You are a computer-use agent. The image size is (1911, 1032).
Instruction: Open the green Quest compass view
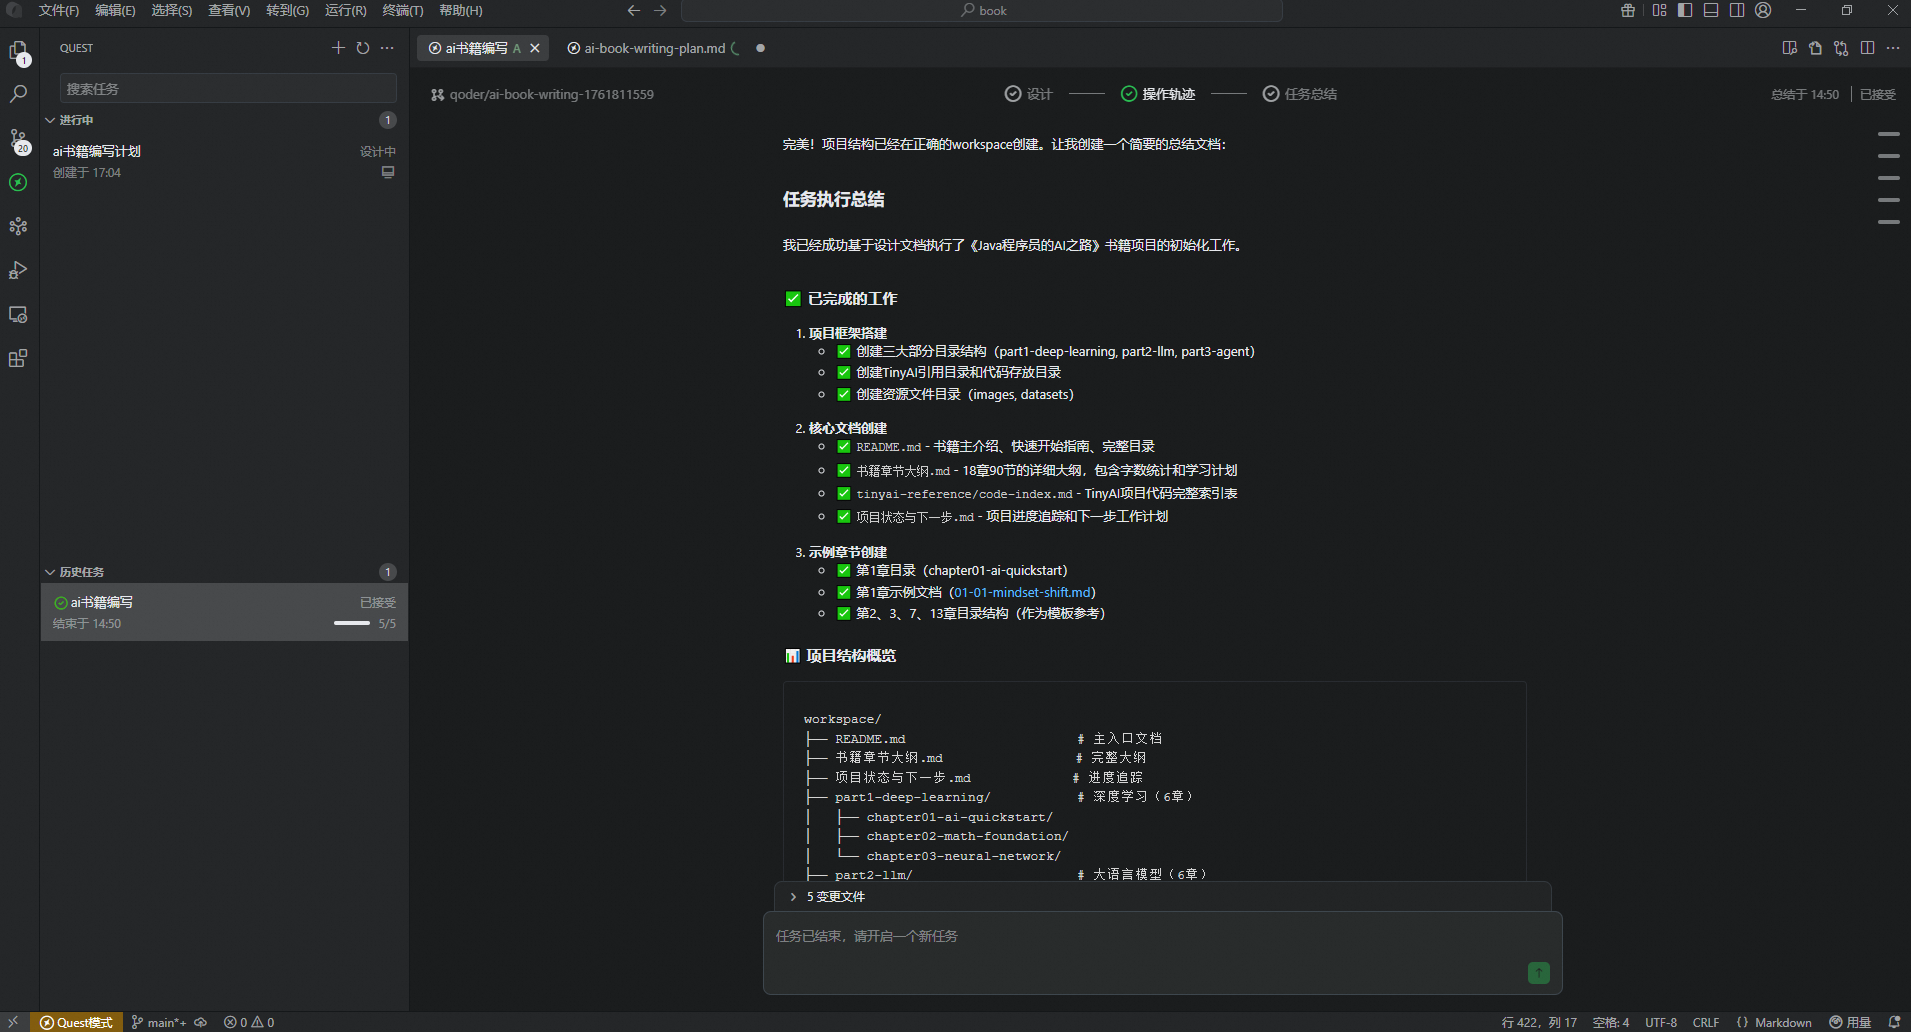[18, 182]
